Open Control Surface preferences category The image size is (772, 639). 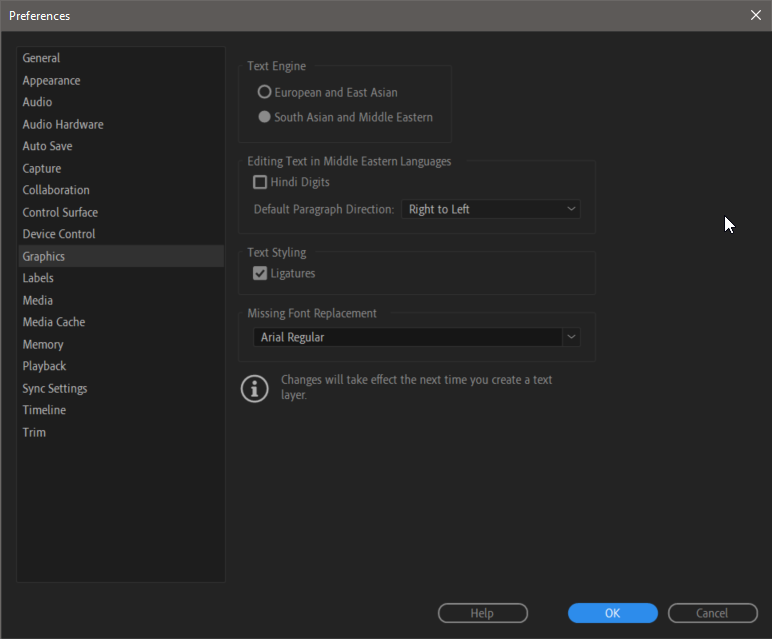[121, 212]
